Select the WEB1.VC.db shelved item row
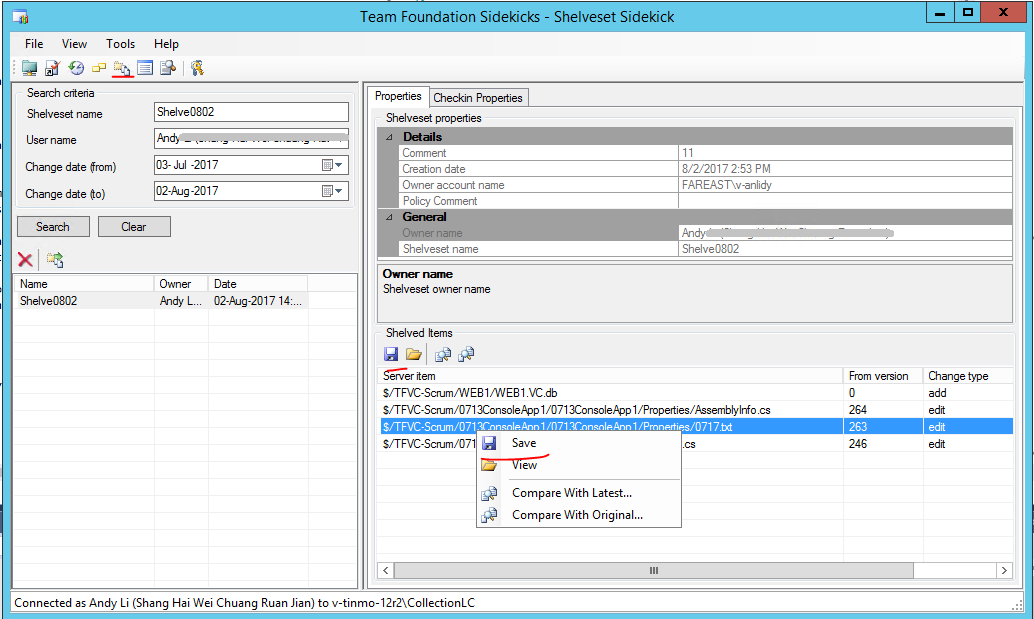Image resolution: width=1034 pixels, height=619 pixels. tap(696, 393)
